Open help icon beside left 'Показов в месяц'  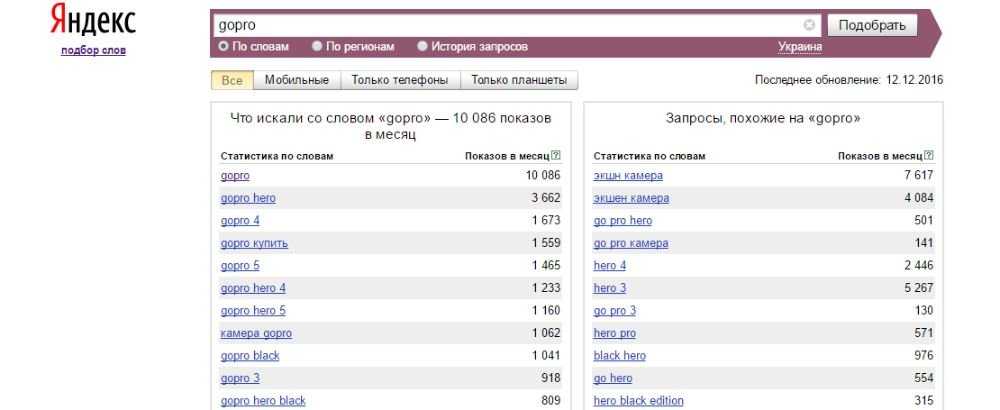point(556,155)
